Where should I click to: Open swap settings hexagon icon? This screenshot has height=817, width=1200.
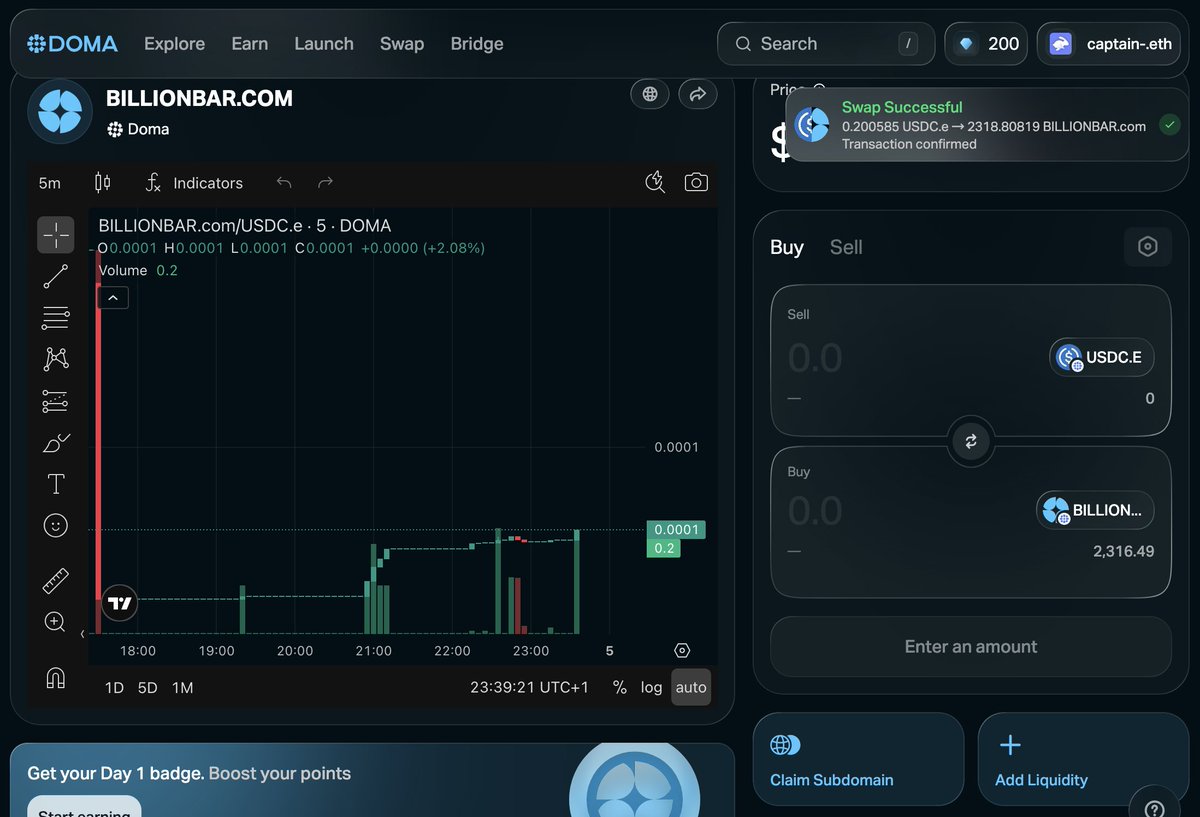[x=1148, y=246]
